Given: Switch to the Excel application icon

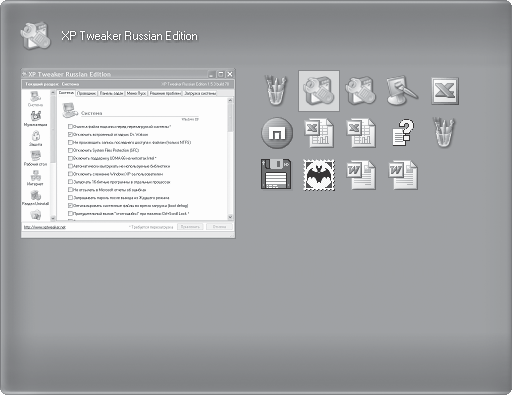Looking at the screenshot, I should (x=445, y=91).
